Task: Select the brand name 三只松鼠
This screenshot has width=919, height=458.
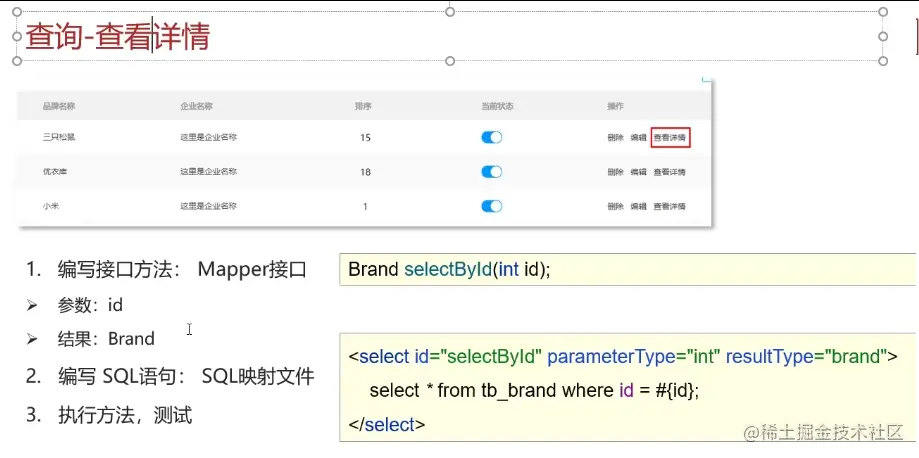Action: (x=59, y=137)
